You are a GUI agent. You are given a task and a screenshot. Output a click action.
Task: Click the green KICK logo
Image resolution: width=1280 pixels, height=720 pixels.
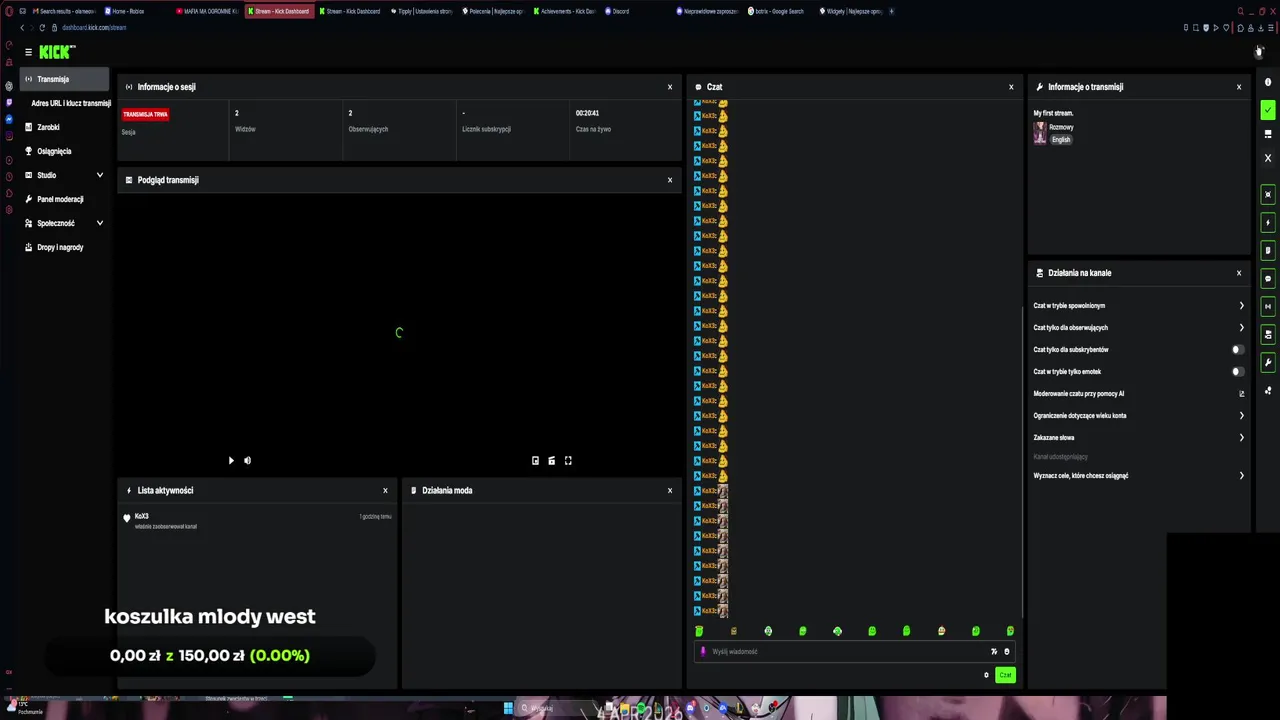[57, 52]
